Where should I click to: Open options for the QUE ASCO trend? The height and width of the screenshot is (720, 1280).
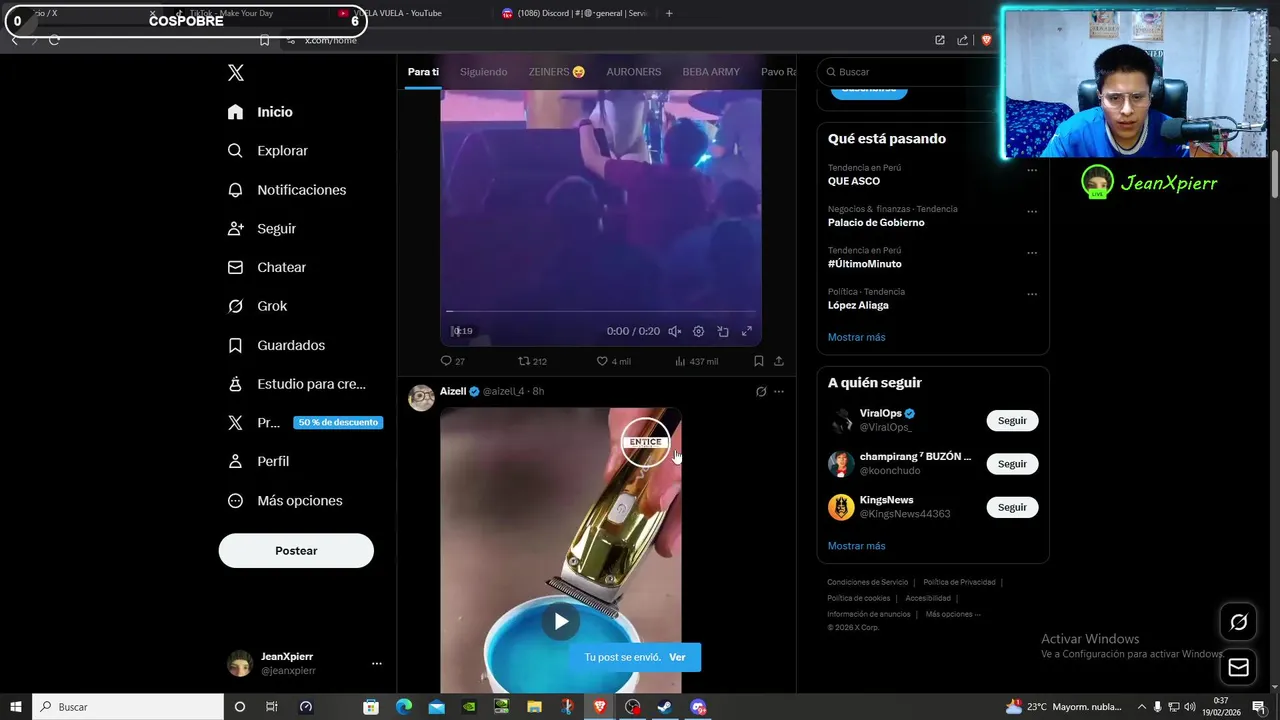1032,170
